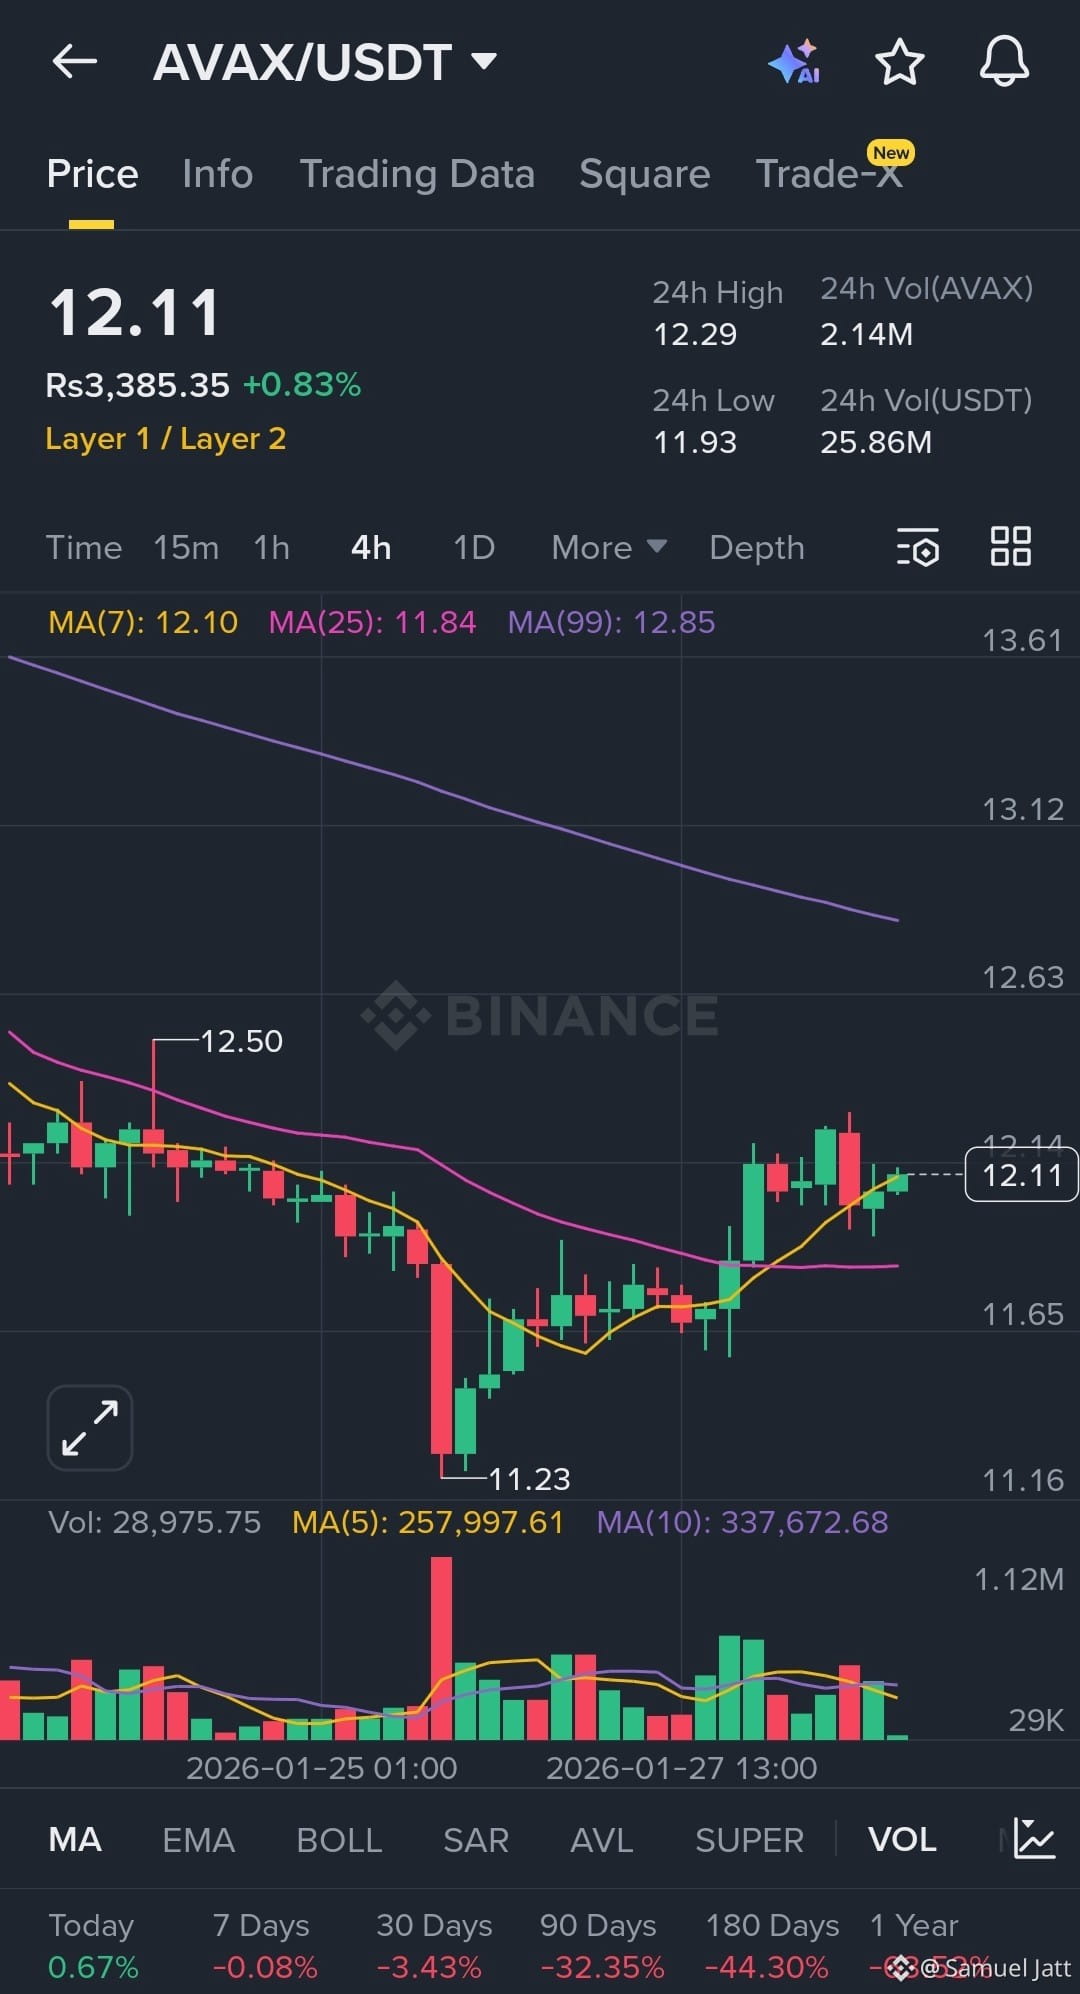Screen dimensions: 1080x1994
Task: Tap the 24h Vol(AVAX) 2.14M value
Action: [866, 334]
